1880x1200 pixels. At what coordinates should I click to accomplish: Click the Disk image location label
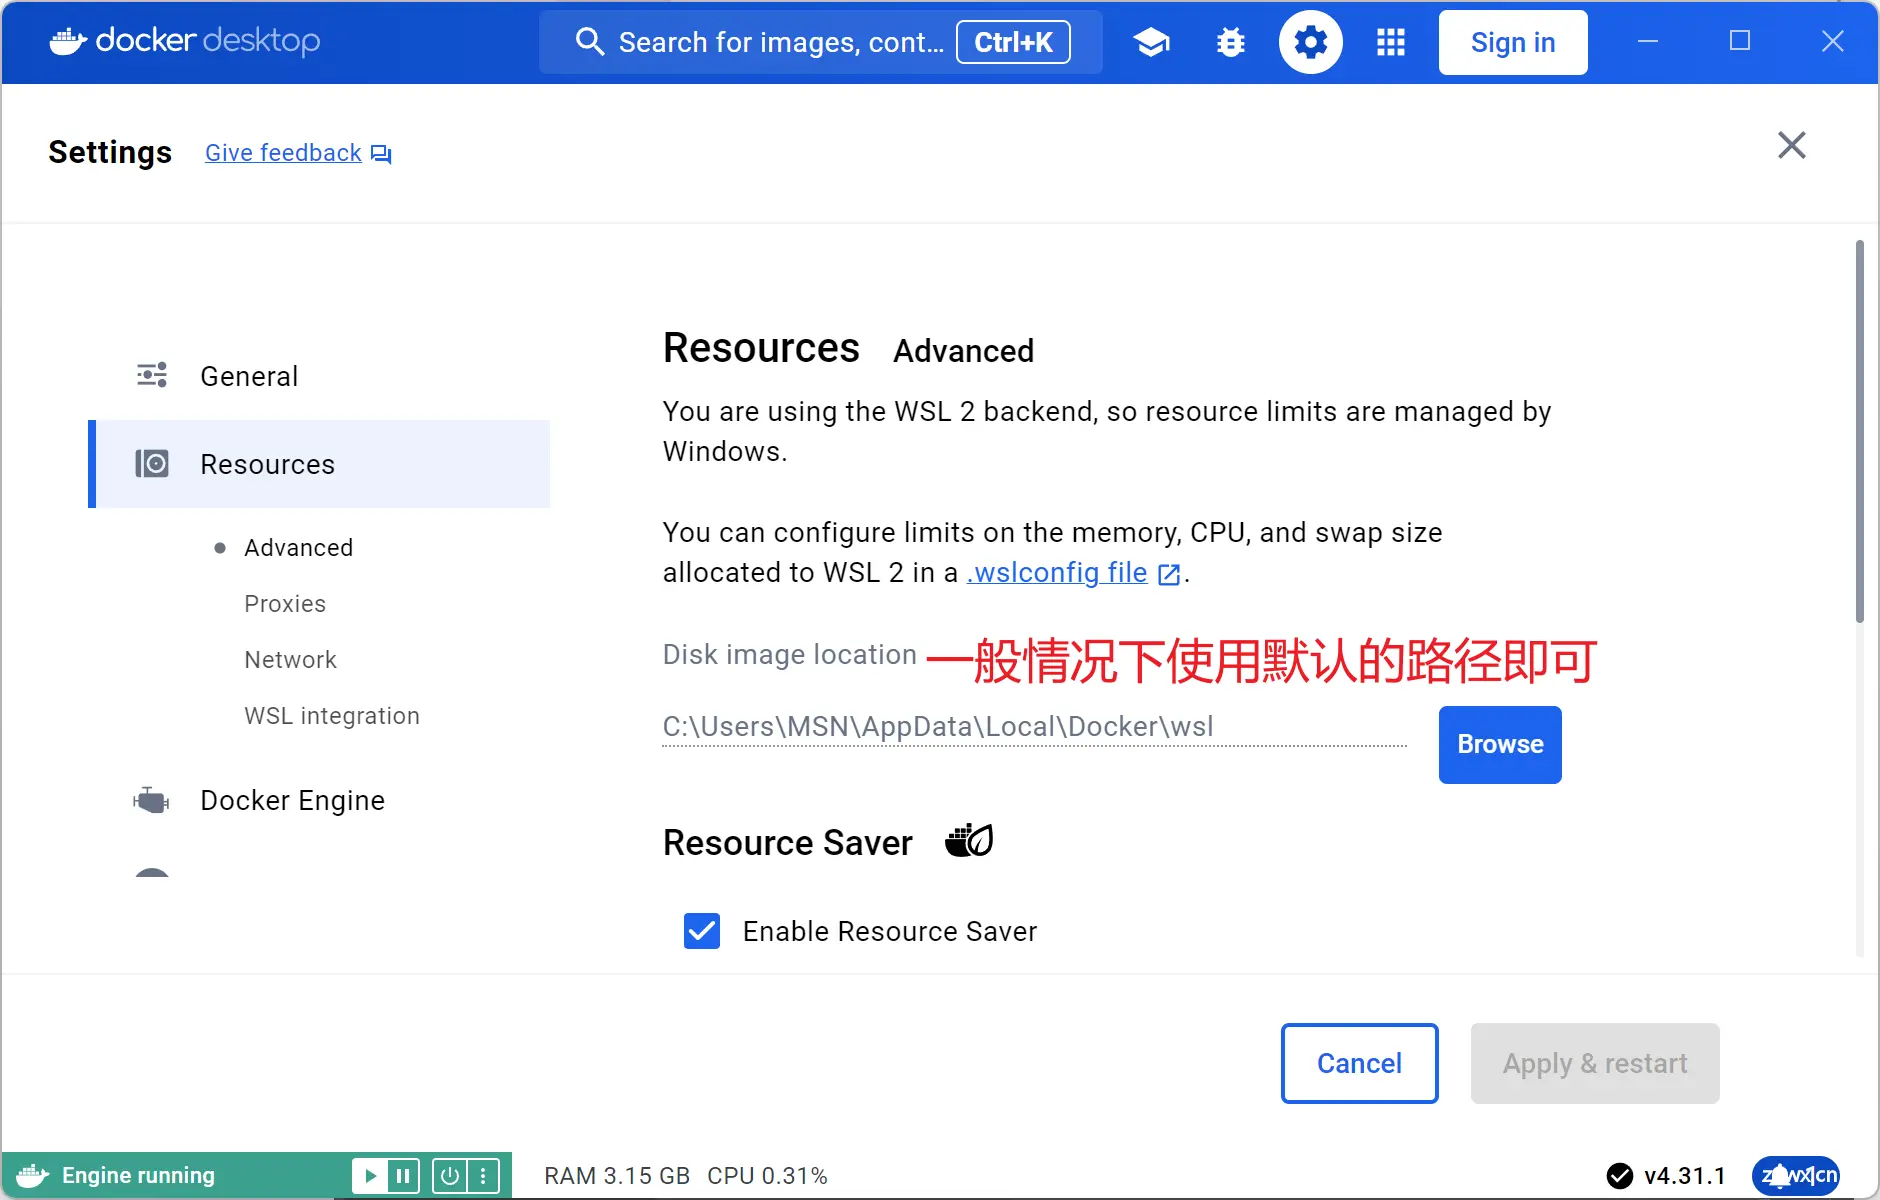(x=790, y=654)
